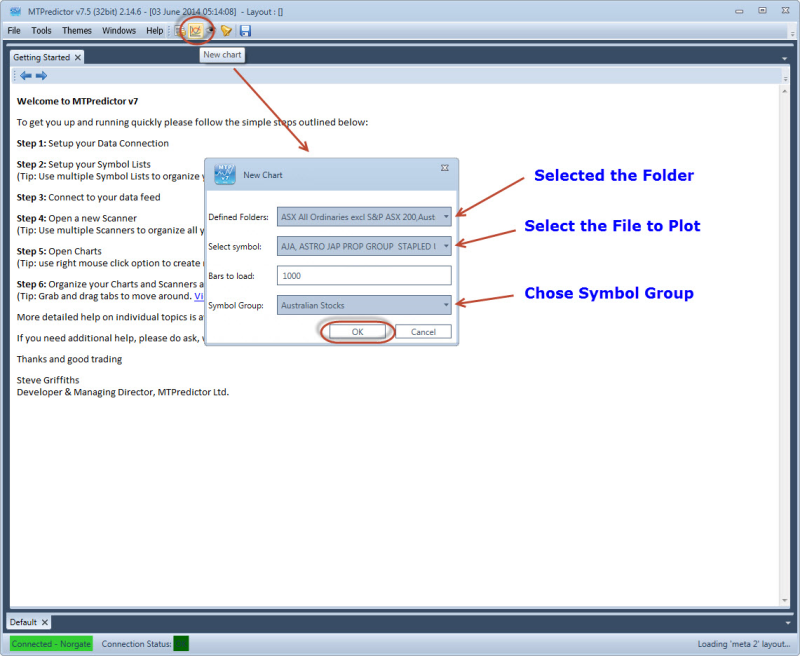Click the MT v7 logo in New Chart dialog
This screenshot has width=800, height=656.
(x=224, y=174)
